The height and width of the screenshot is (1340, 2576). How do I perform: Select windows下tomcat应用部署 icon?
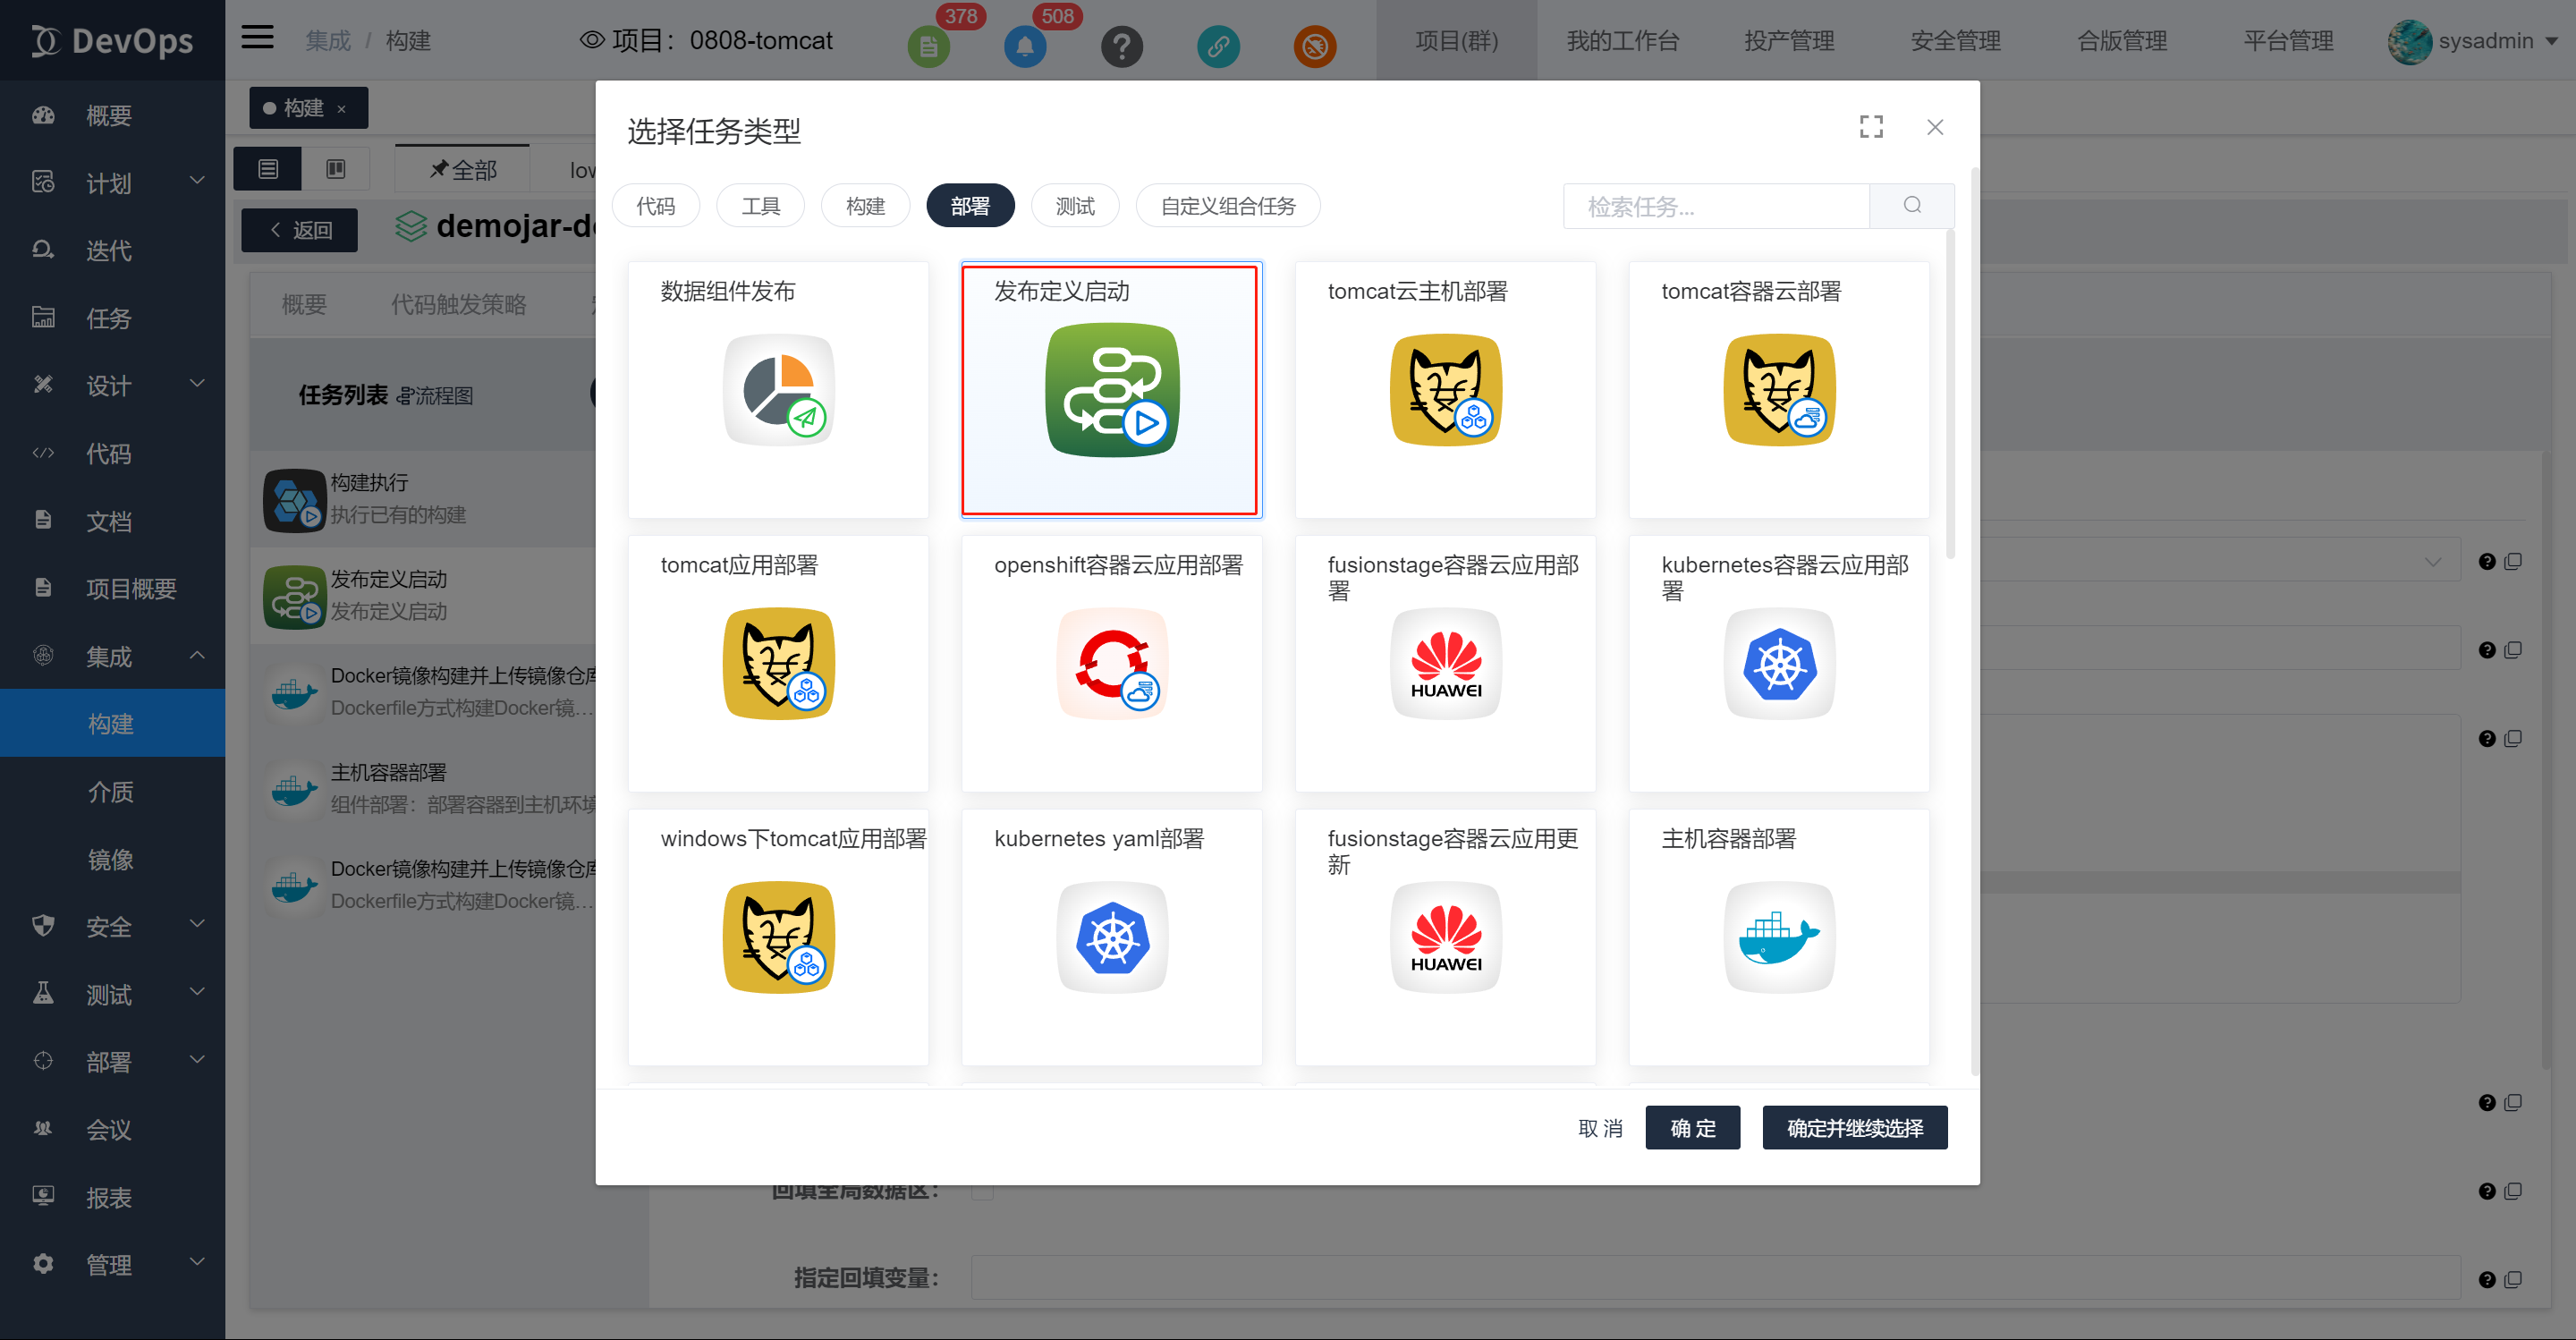click(x=778, y=937)
